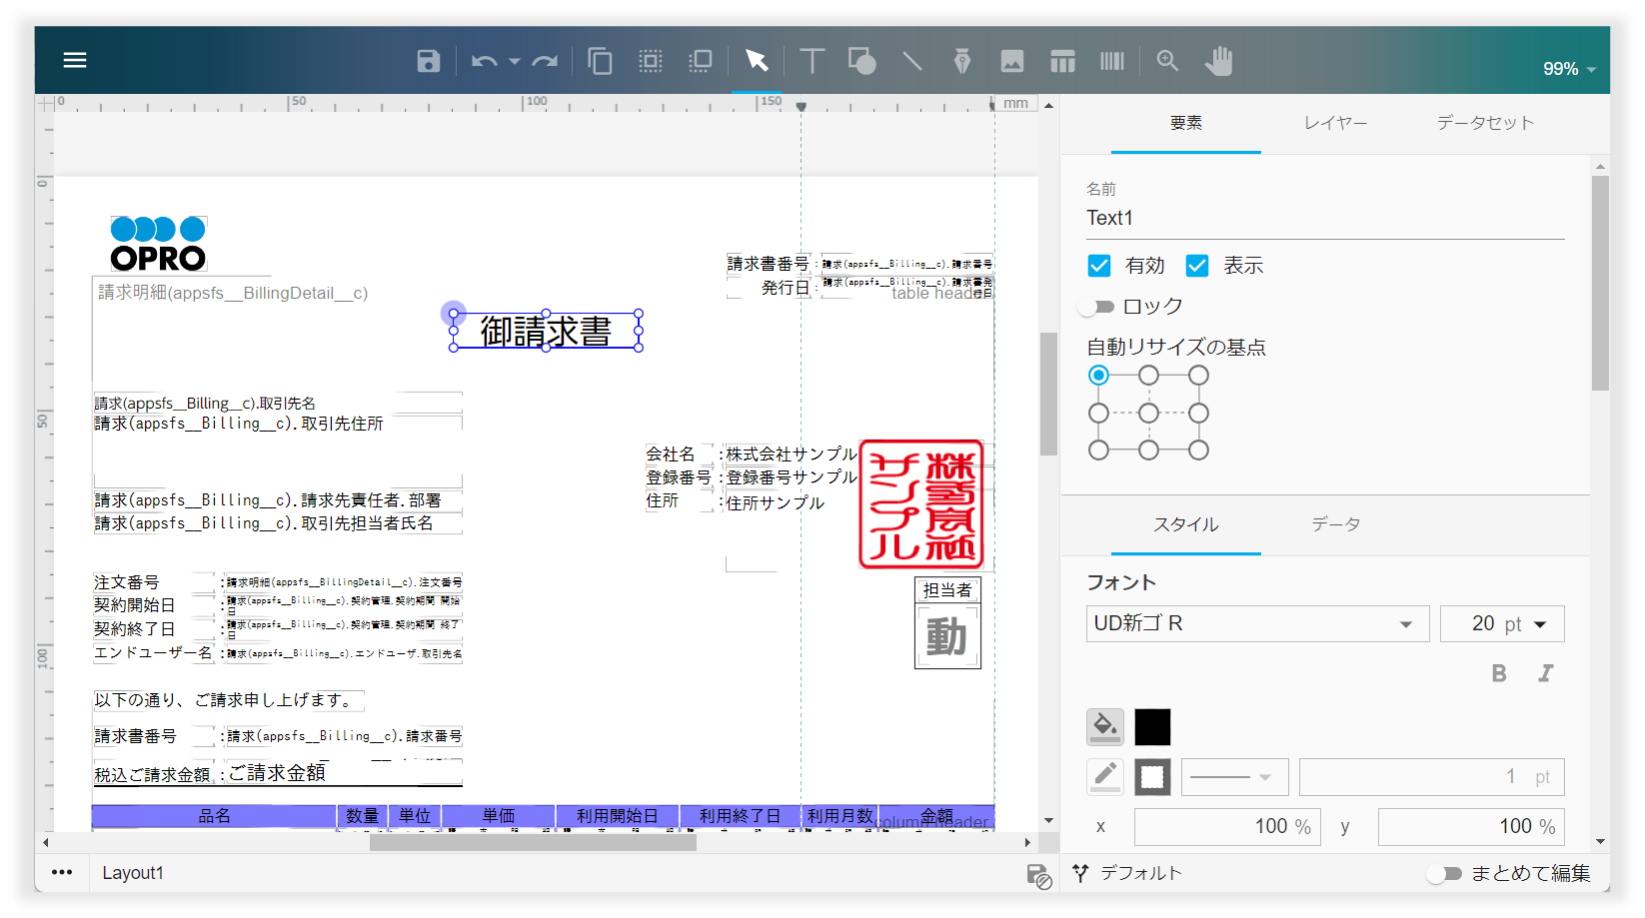
Task: Click the vertical canvas scrollbar thumb
Action: click(1049, 394)
